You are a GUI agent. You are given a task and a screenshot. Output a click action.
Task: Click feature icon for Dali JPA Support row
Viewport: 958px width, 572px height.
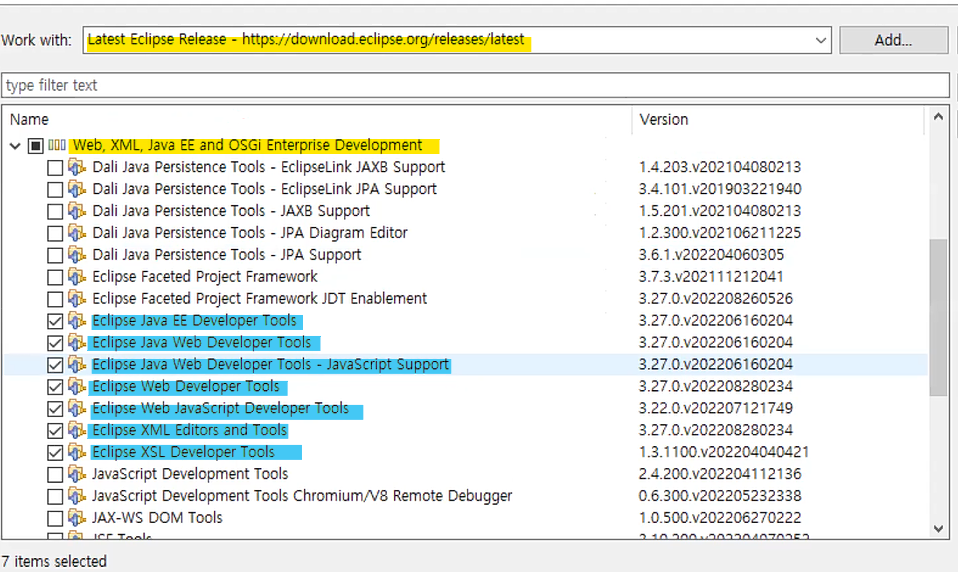tap(76, 255)
